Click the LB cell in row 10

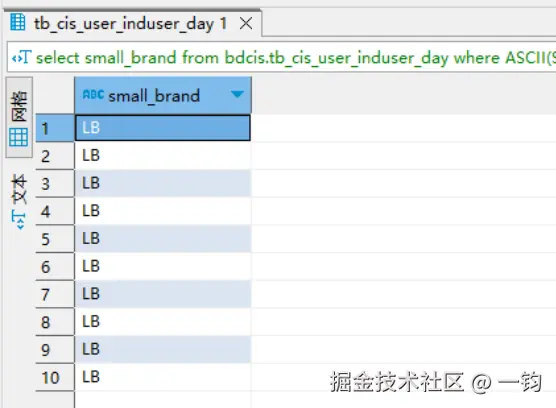pos(163,377)
